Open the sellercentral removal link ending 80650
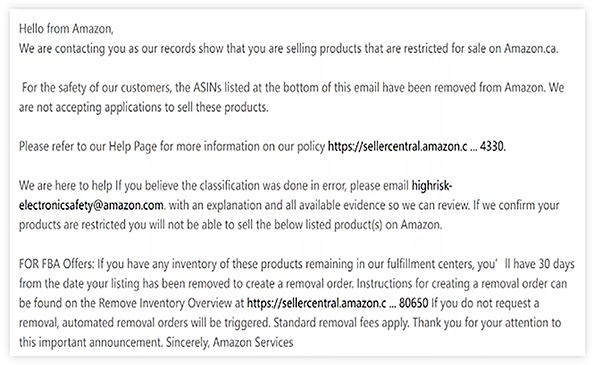 point(337,303)
